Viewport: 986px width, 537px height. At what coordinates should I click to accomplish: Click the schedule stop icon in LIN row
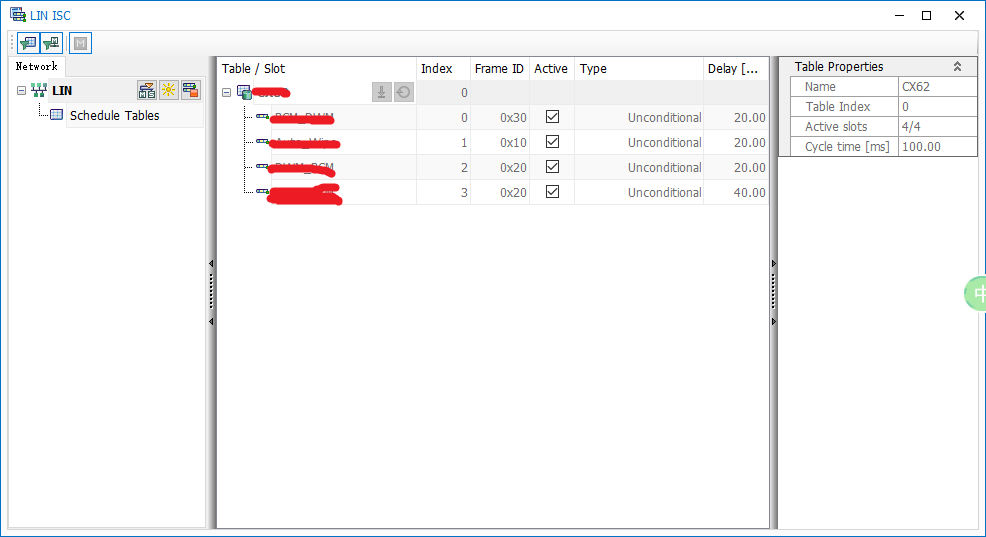point(191,91)
